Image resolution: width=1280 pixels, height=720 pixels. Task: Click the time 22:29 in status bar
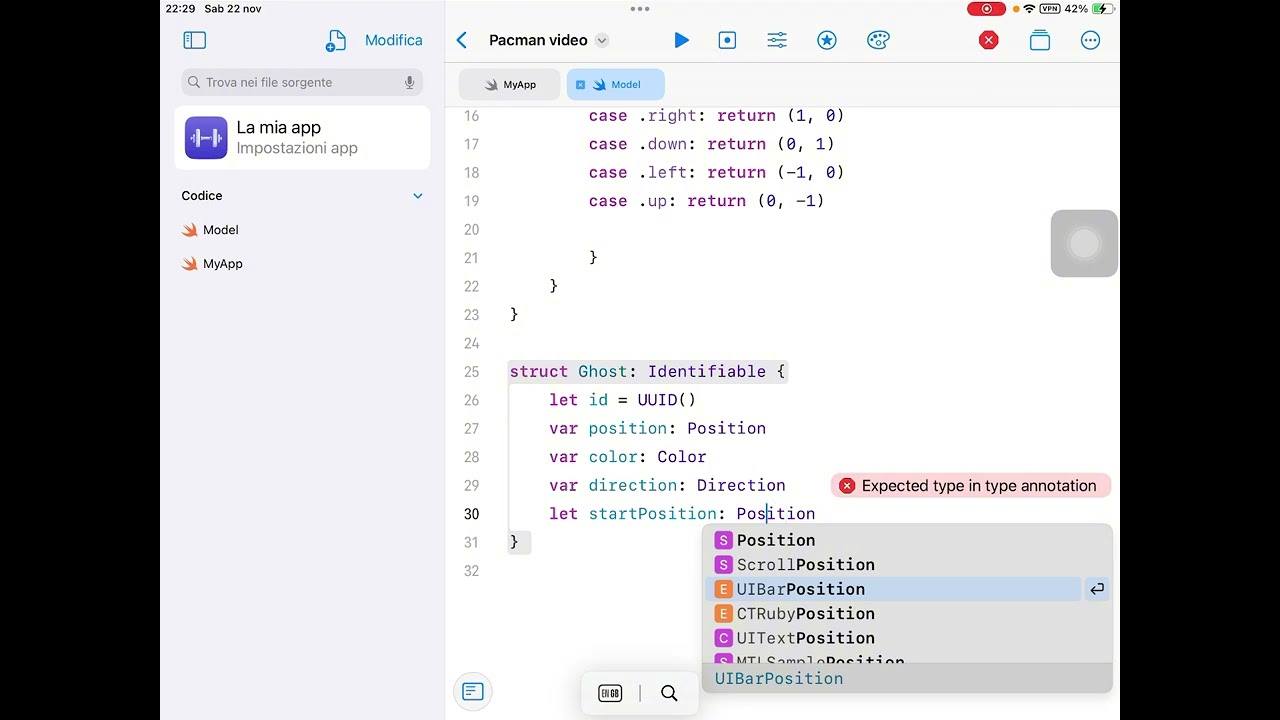click(x=180, y=9)
